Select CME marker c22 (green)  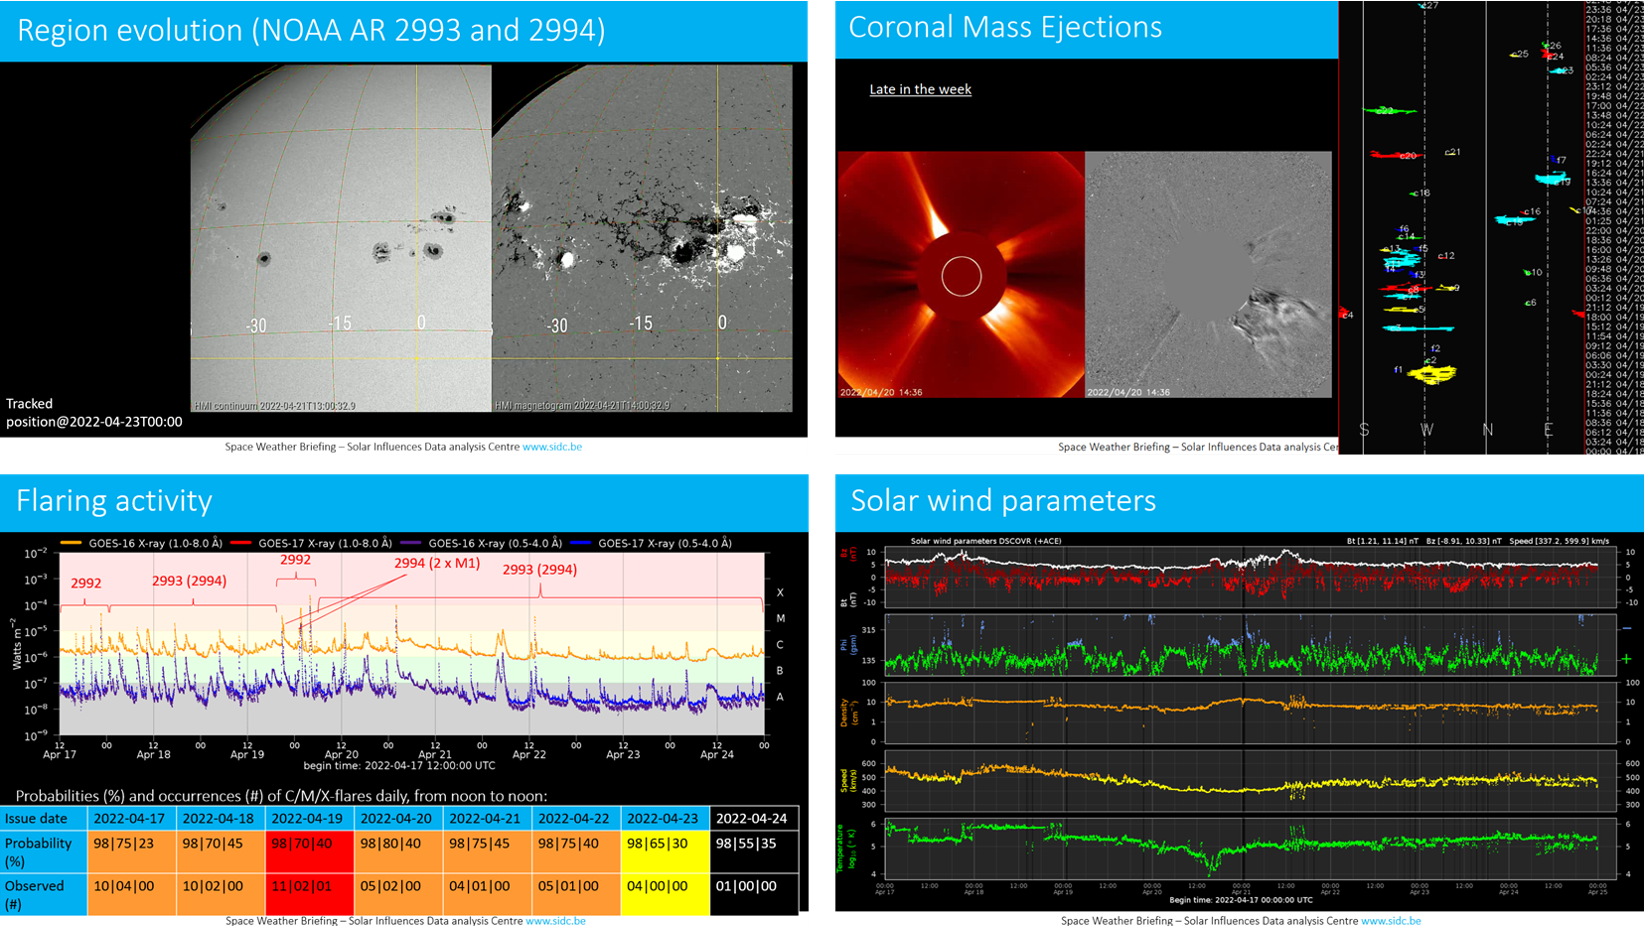1389,111
